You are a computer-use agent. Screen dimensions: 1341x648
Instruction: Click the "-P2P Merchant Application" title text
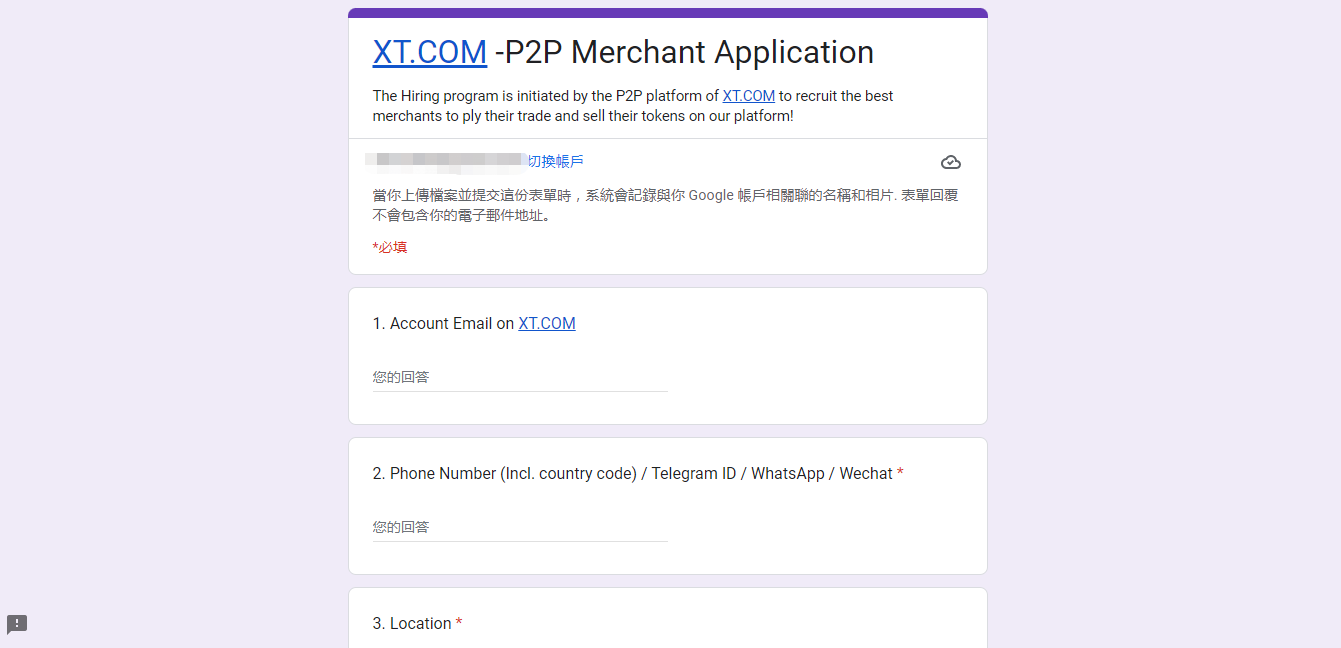click(x=684, y=52)
